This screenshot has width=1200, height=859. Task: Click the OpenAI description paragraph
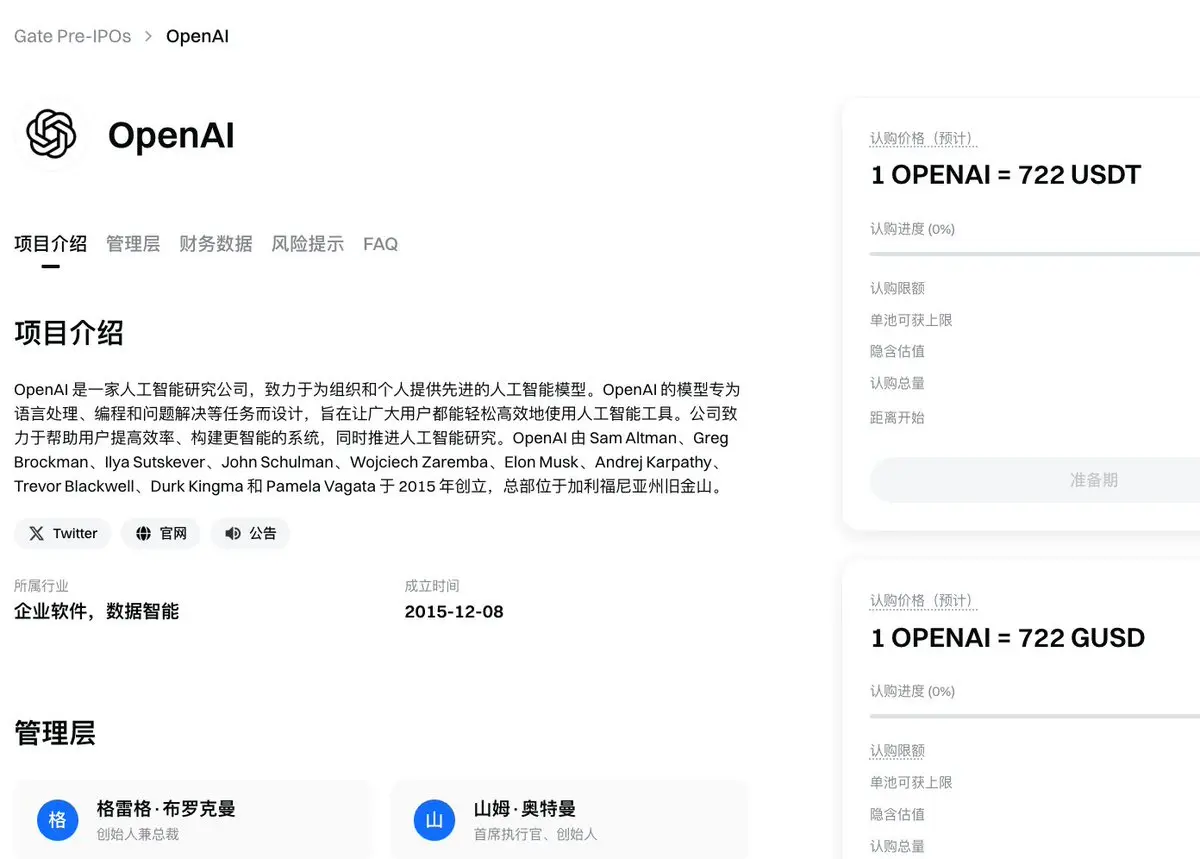pos(377,438)
